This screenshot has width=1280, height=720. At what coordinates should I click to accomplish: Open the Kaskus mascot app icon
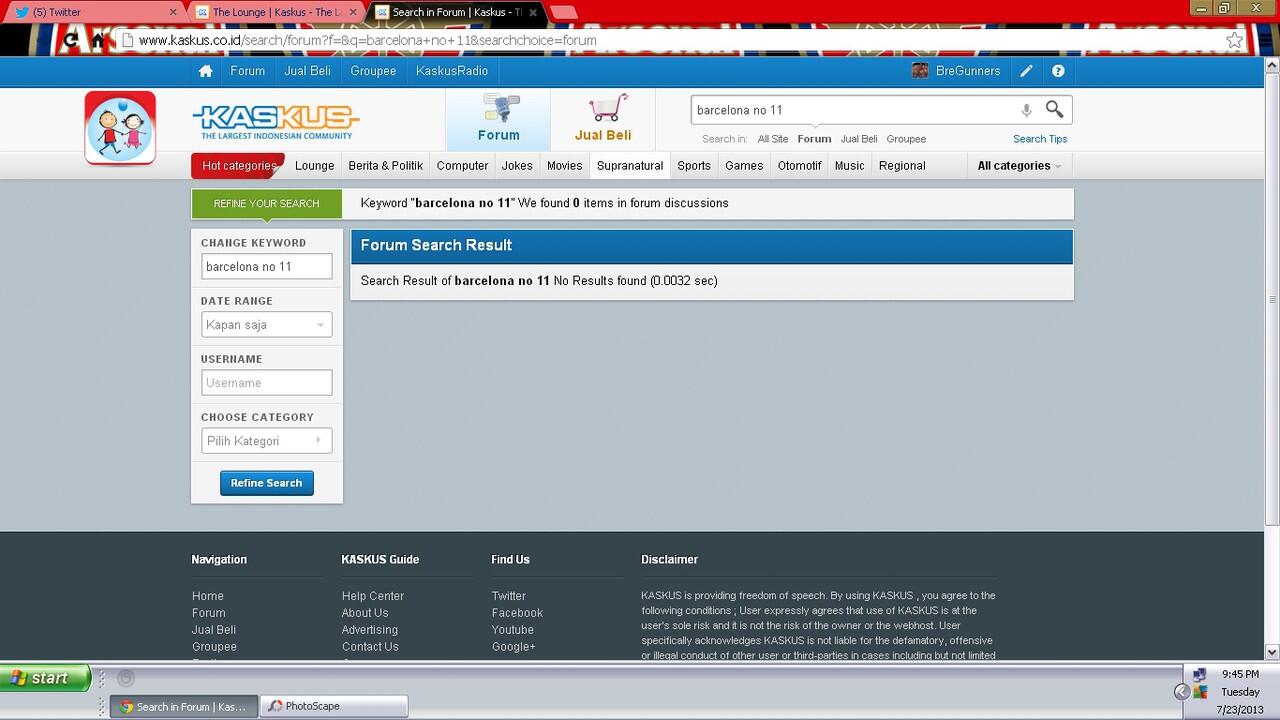[x=120, y=127]
